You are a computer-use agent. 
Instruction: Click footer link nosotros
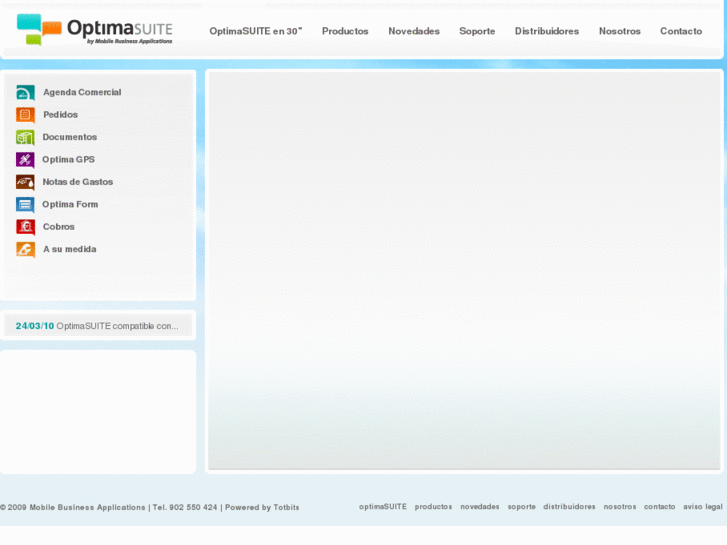pyautogui.click(x=619, y=507)
